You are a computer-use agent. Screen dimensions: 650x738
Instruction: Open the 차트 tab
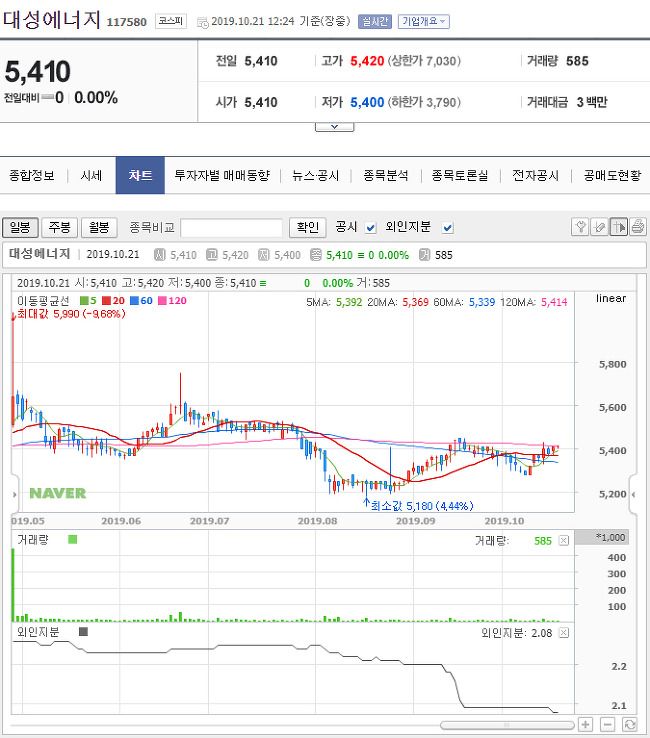140,175
